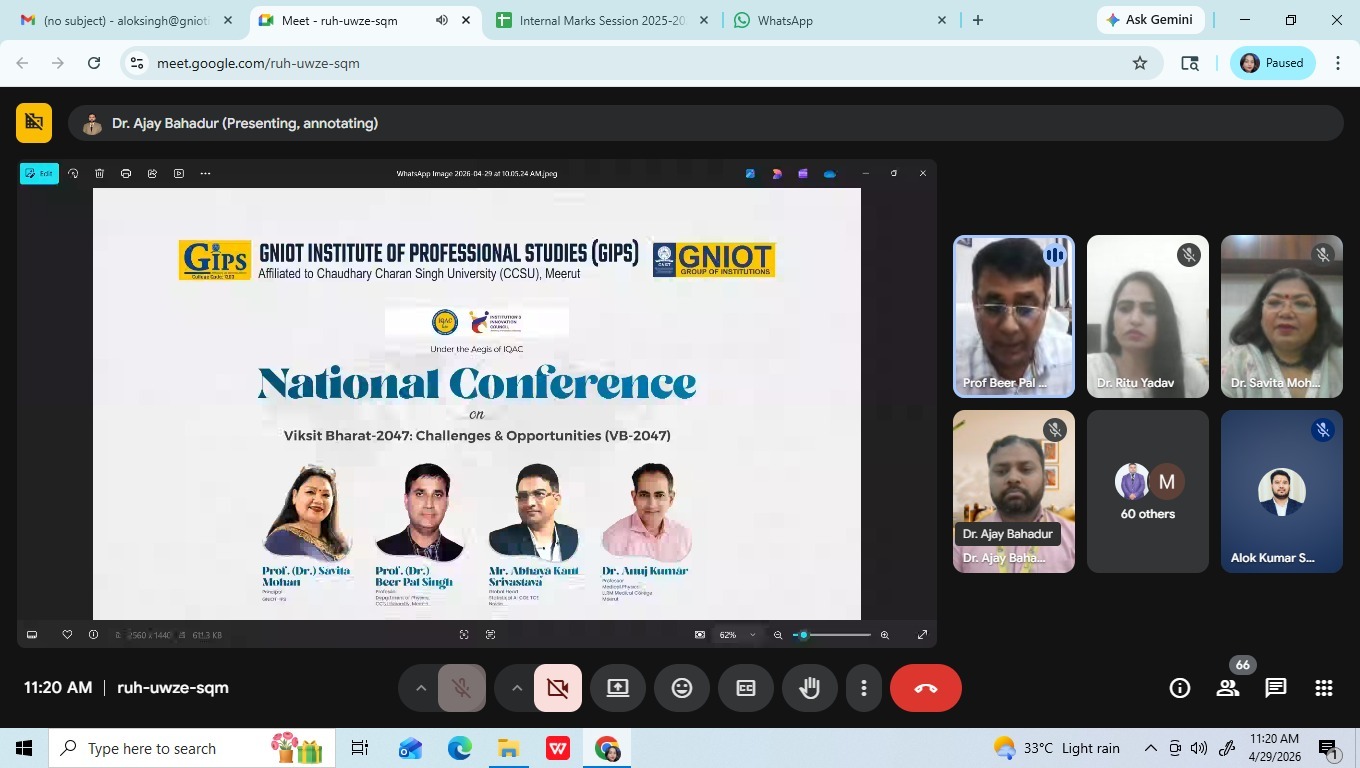Open WPS Office from the taskbar
This screenshot has width=1360, height=768.
pyautogui.click(x=557, y=748)
